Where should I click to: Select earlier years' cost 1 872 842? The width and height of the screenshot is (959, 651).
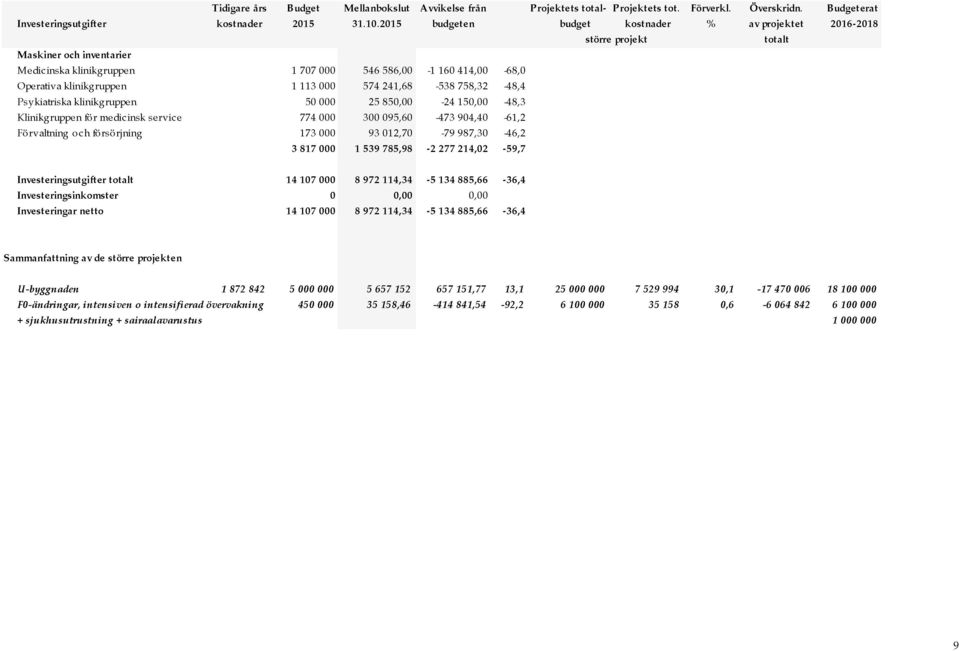tap(243, 289)
